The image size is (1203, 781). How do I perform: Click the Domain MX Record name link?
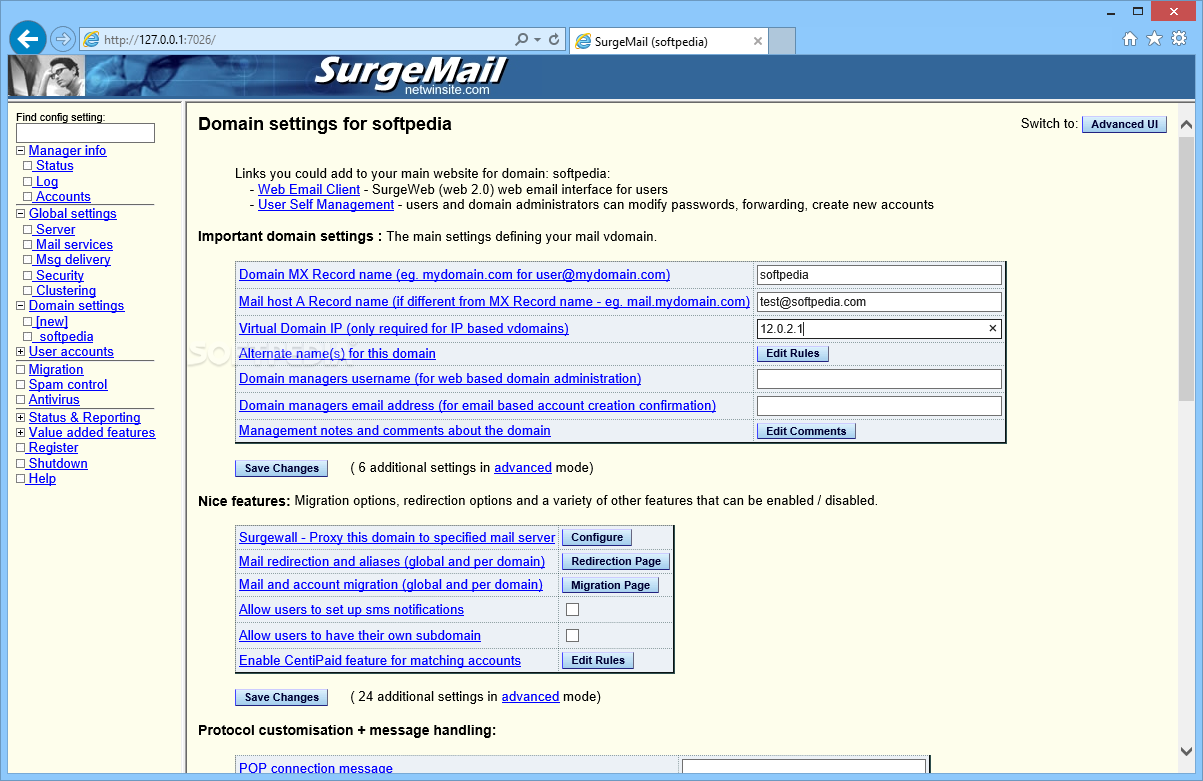[455, 275]
